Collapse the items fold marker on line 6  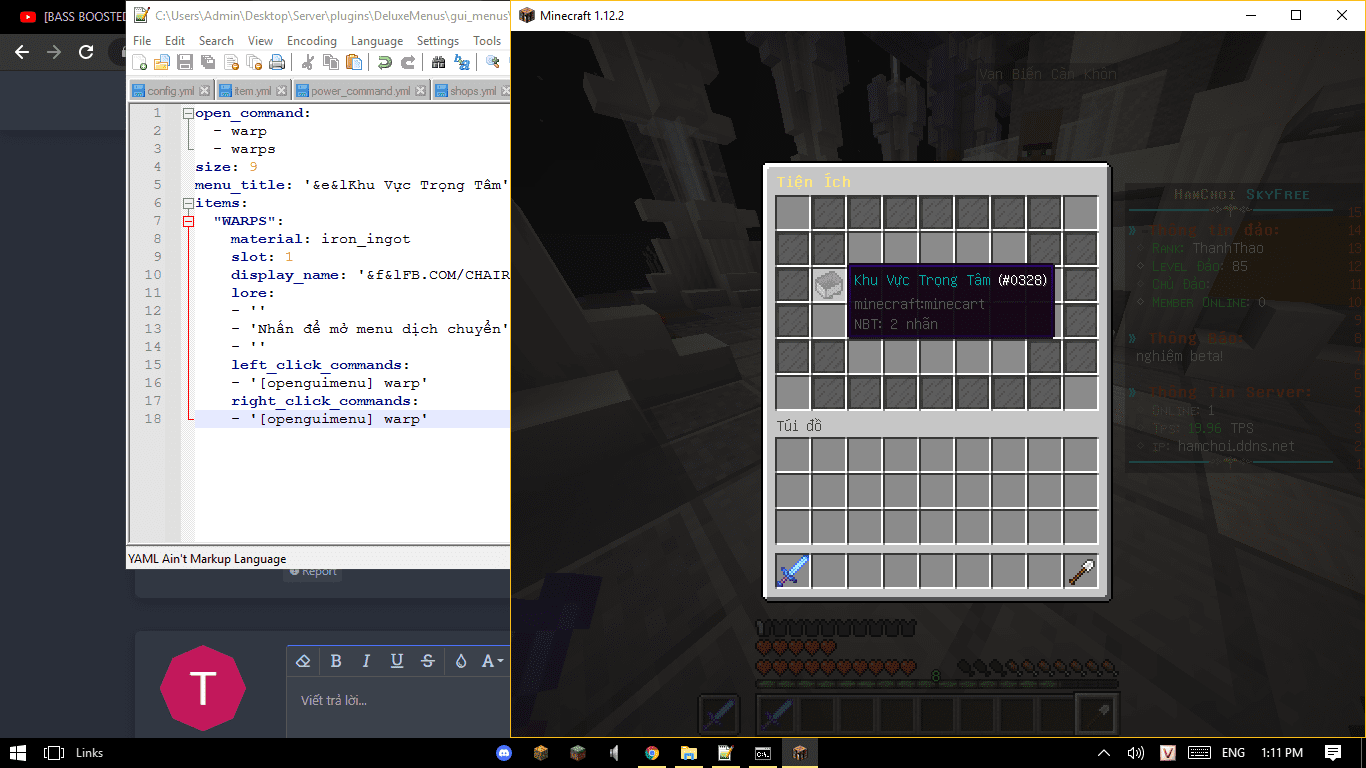click(188, 203)
